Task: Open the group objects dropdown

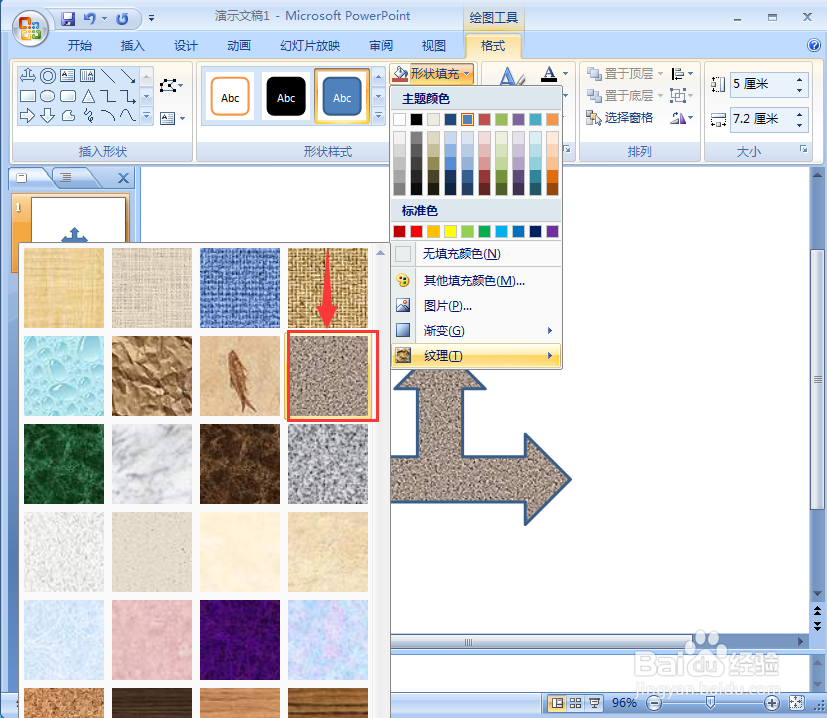Action: click(682, 95)
